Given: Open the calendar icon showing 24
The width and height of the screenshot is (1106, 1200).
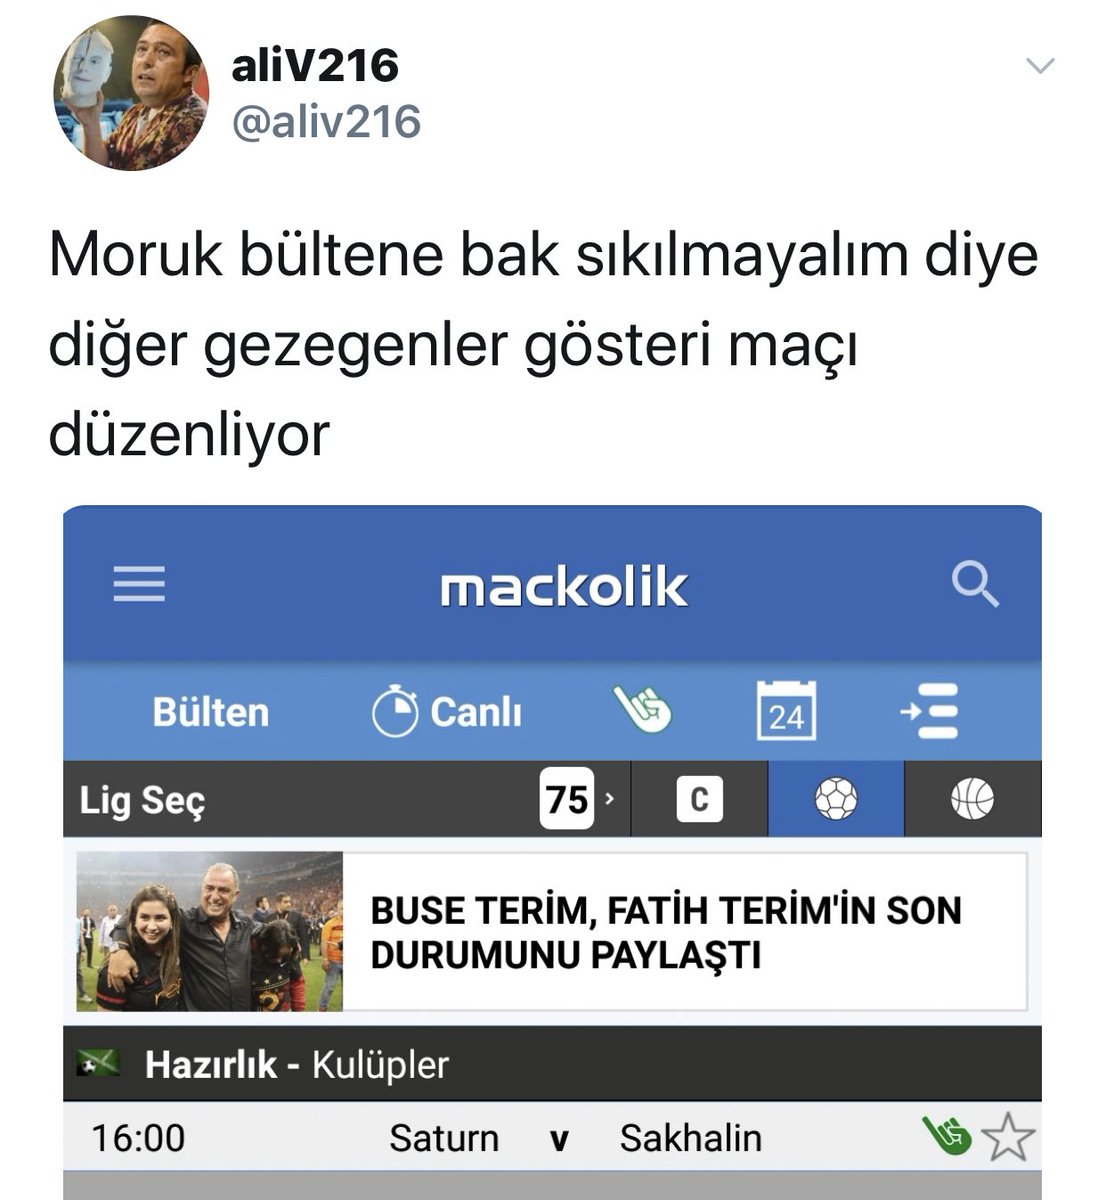Looking at the screenshot, I should point(786,710).
